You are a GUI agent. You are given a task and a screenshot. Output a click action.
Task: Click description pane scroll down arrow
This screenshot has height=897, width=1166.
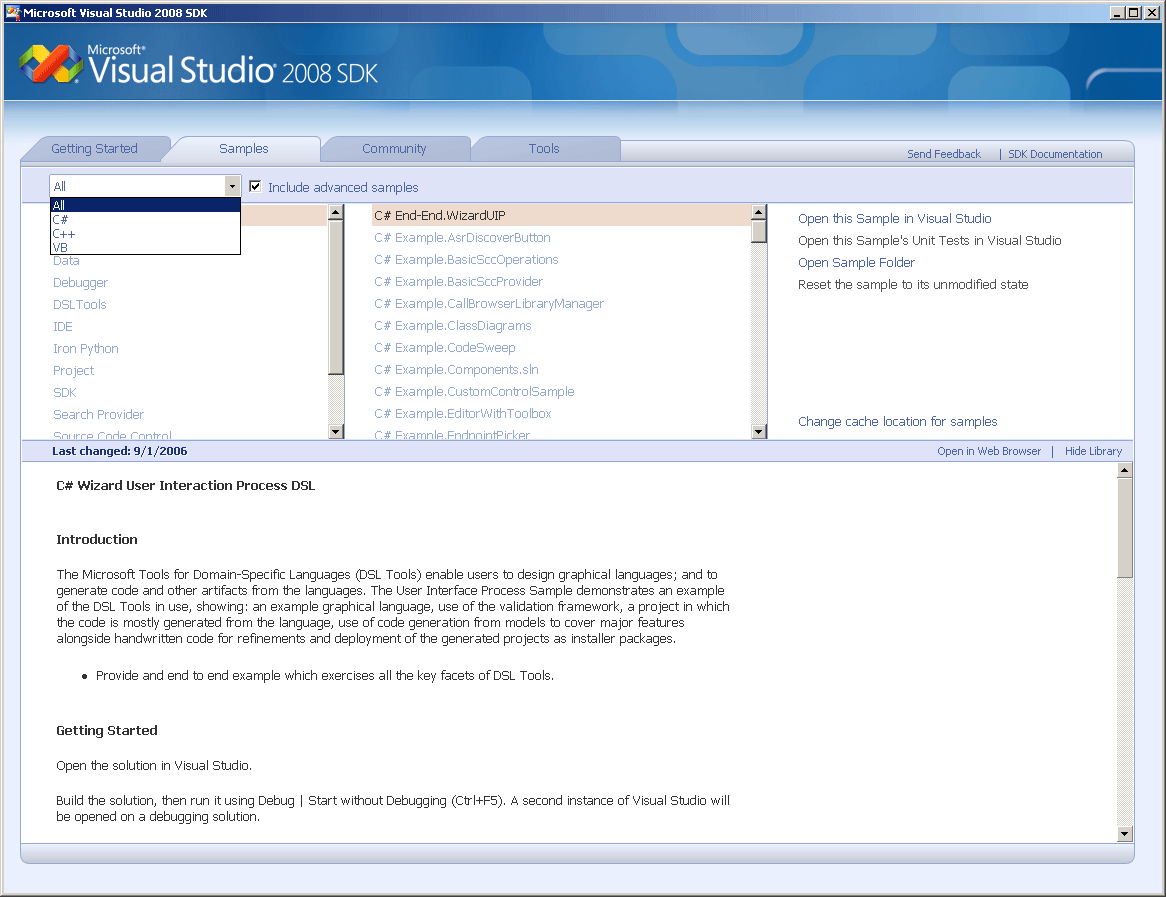tap(1124, 835)
